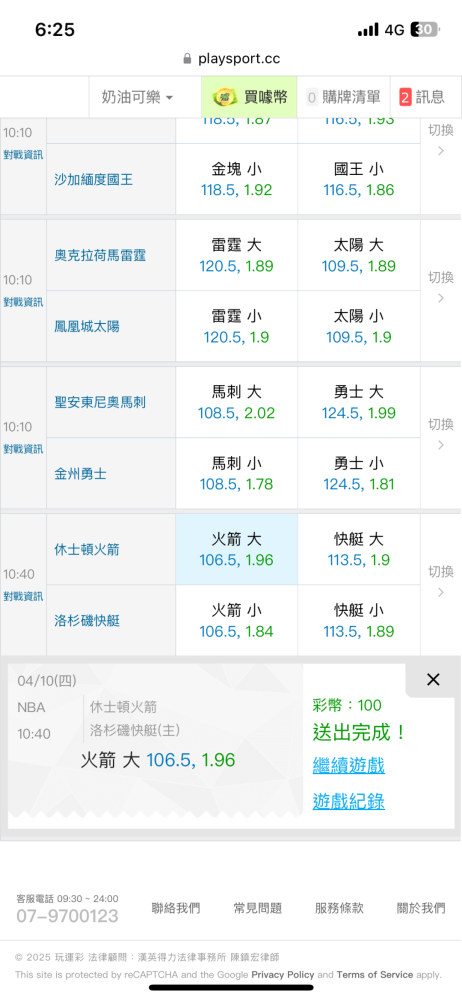Open 聖安東尼奧馬刺 team link
462x1000 pixels.
point(100,402)
